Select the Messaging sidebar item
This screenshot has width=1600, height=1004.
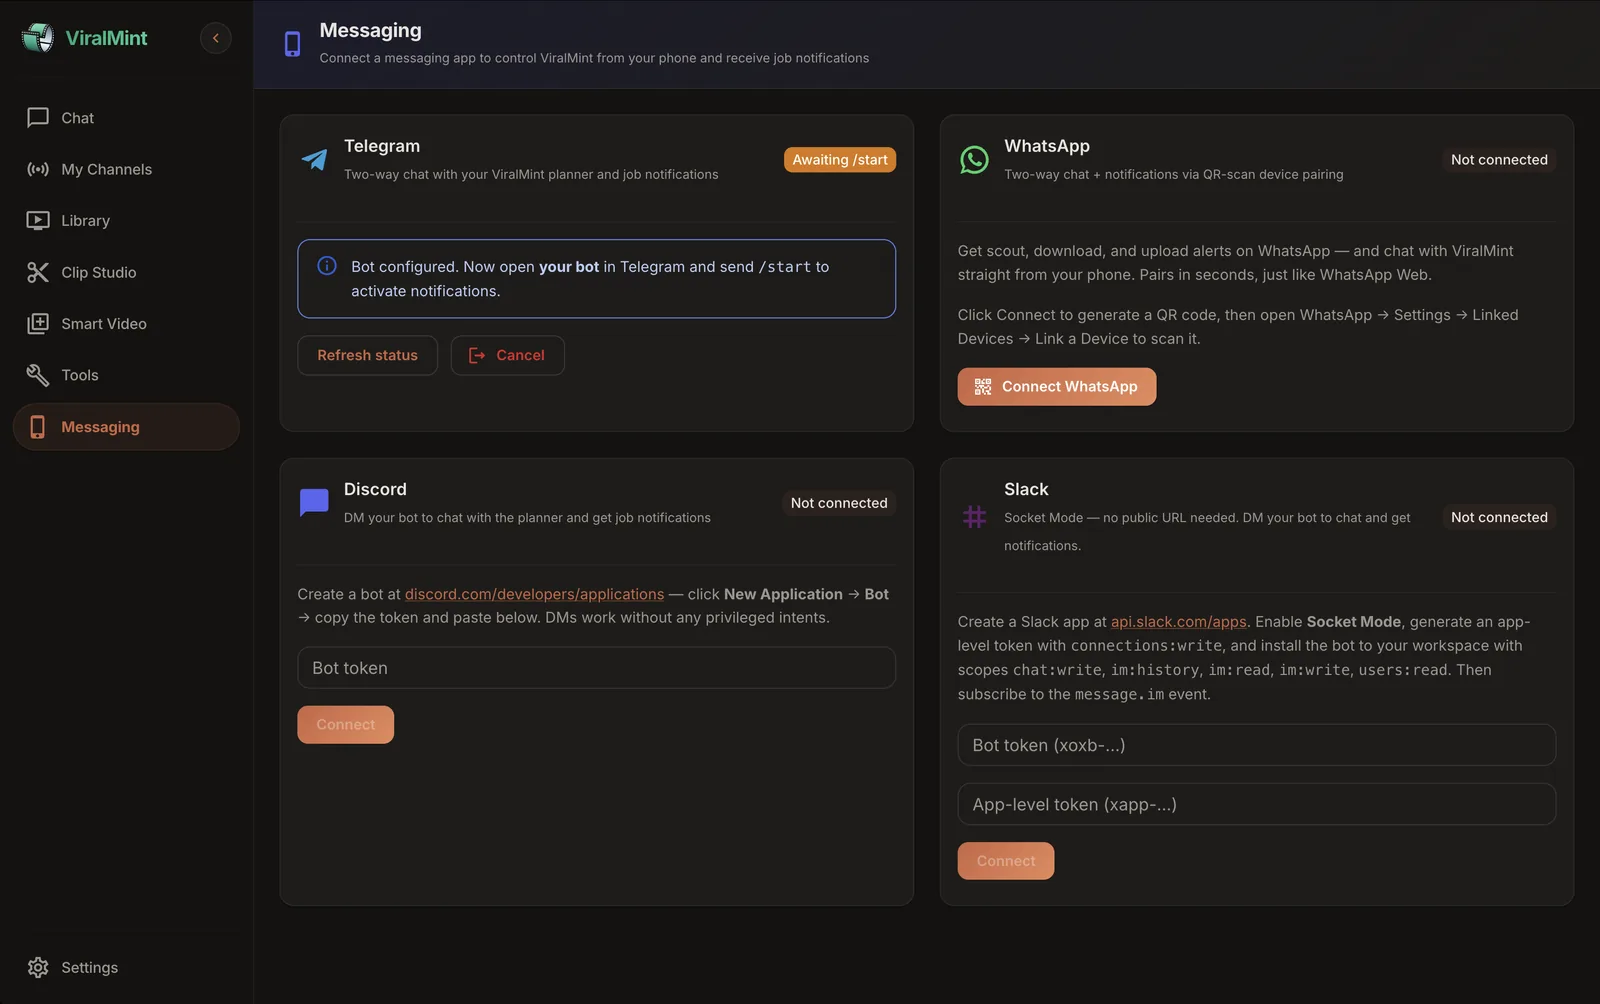126,427
